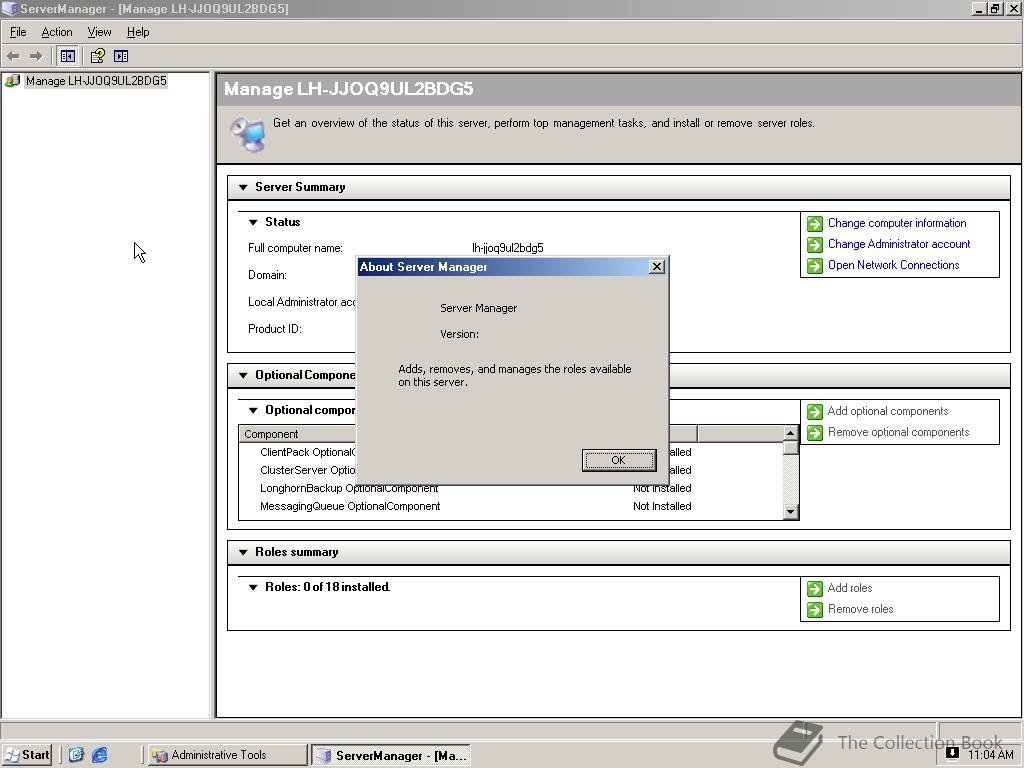Image resolution: width=1024 pixels, height=768 pixels.
Task: Click the Help toolbar icon
Action: (x=97, y=56)
